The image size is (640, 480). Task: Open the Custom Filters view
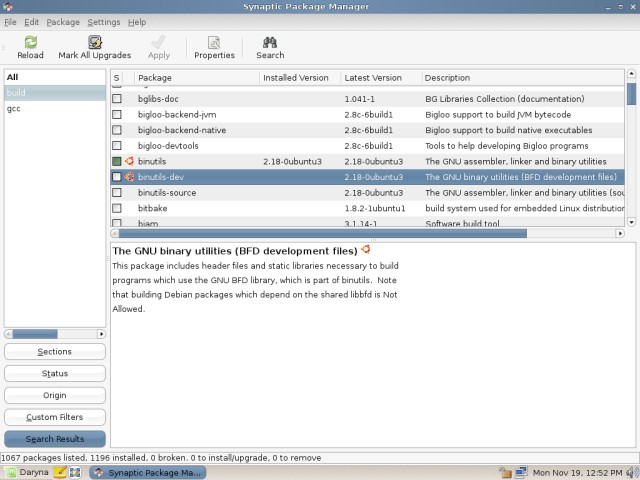point(55,417)
